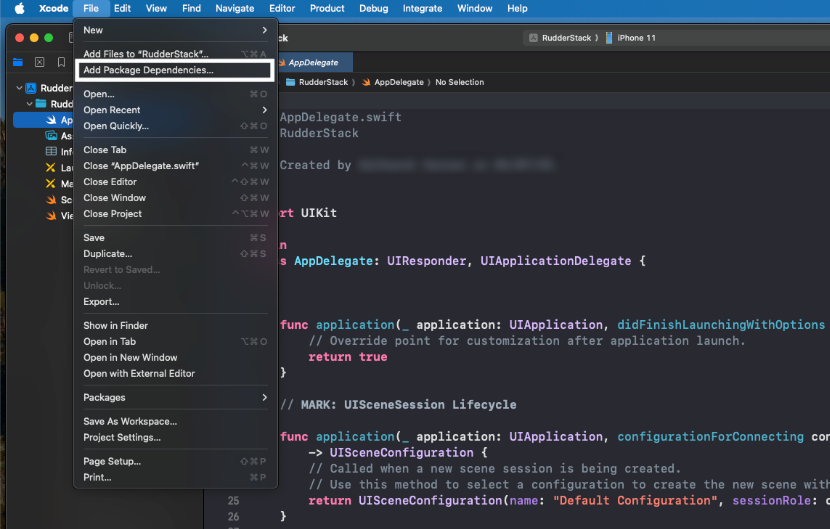This screenshot has width=830, height=529.
Task: Choose Close Editor
Action: (x=175, y=182)
